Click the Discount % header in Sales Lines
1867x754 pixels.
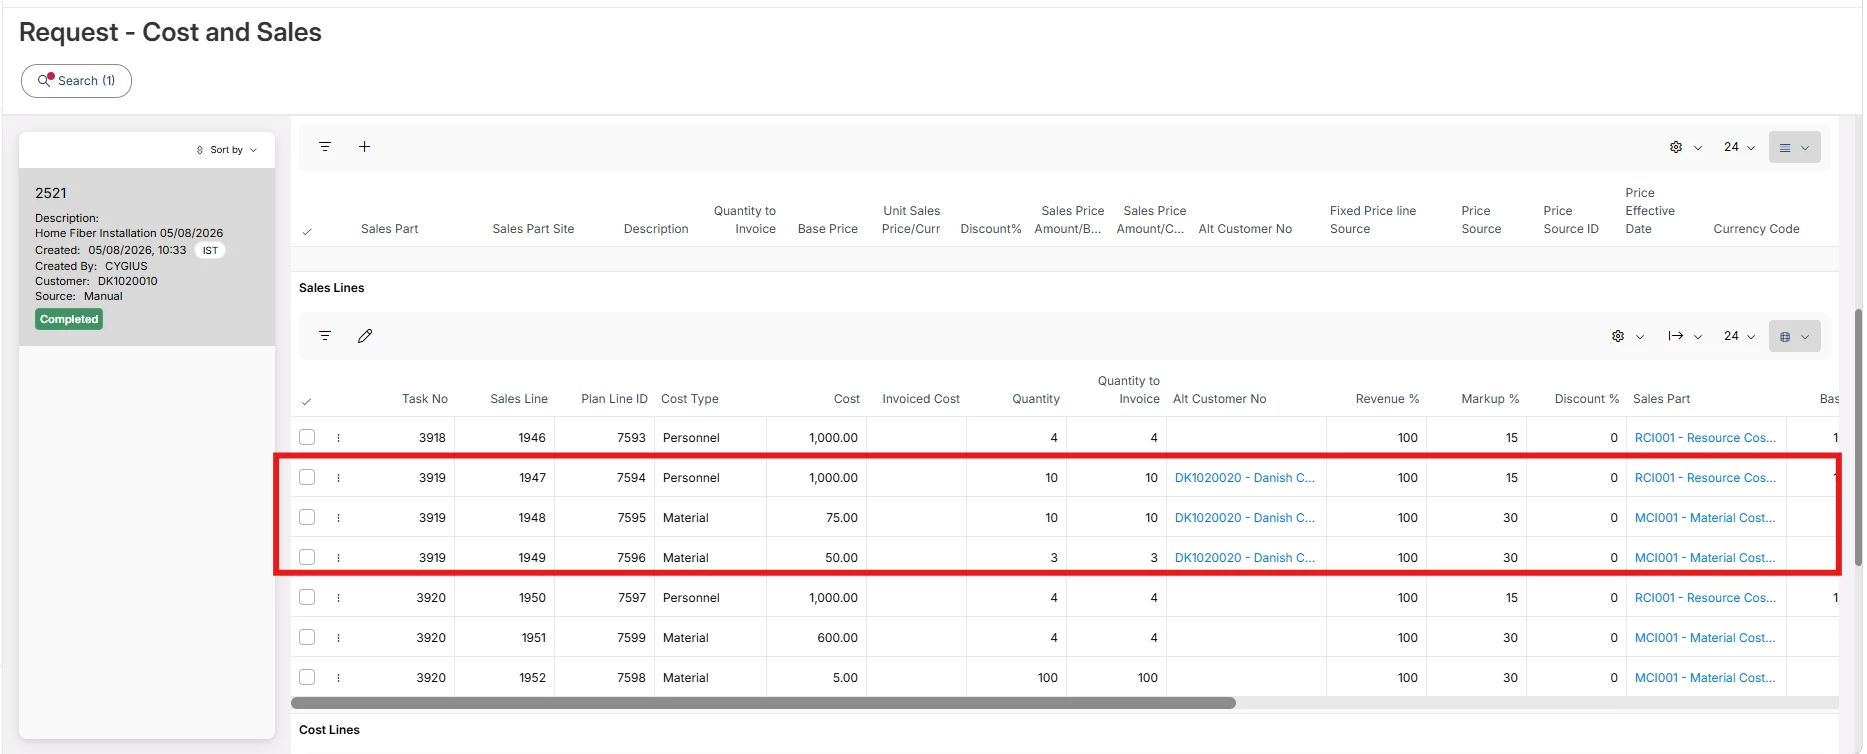click(1587, 399)
